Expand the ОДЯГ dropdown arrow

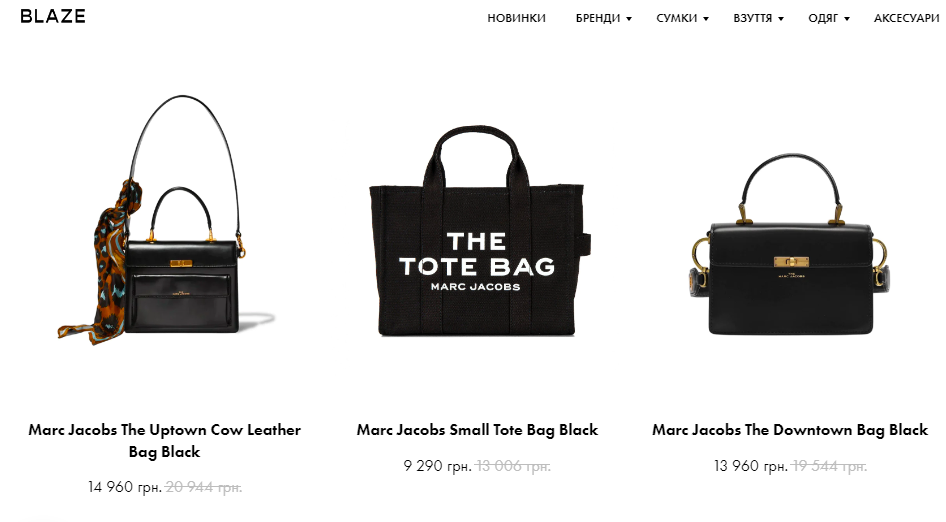pyautogui.click(x=847, y=19)
